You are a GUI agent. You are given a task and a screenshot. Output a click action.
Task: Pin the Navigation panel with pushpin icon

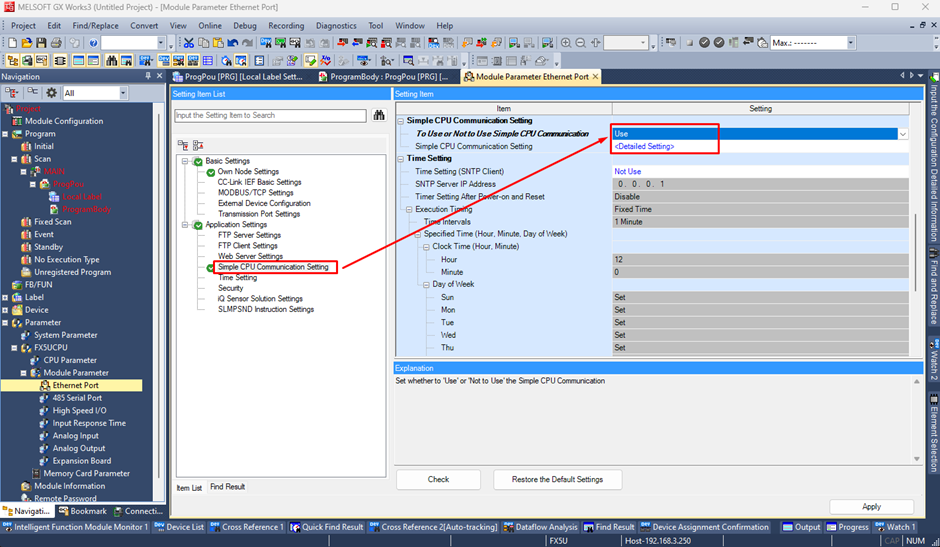(147, 76)
